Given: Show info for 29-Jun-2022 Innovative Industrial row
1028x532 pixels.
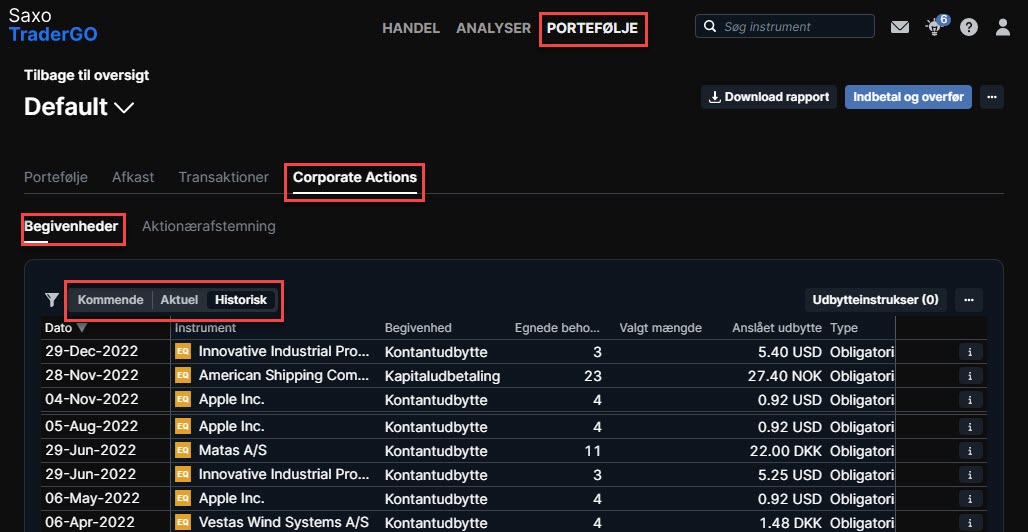Looking at the screenshot, I should [x=970, y=475].
